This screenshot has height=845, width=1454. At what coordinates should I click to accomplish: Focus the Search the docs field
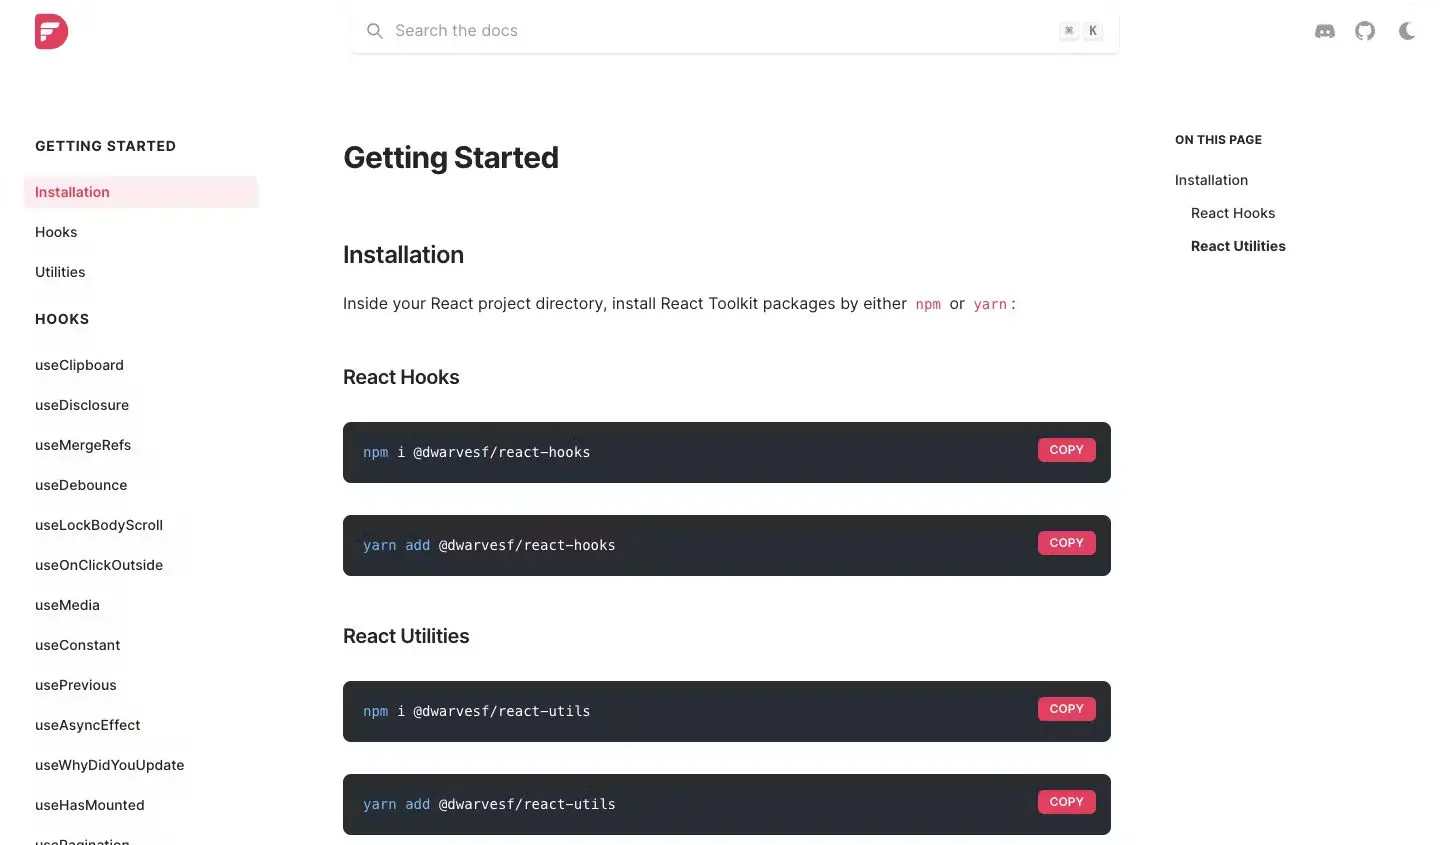[735, 31]
